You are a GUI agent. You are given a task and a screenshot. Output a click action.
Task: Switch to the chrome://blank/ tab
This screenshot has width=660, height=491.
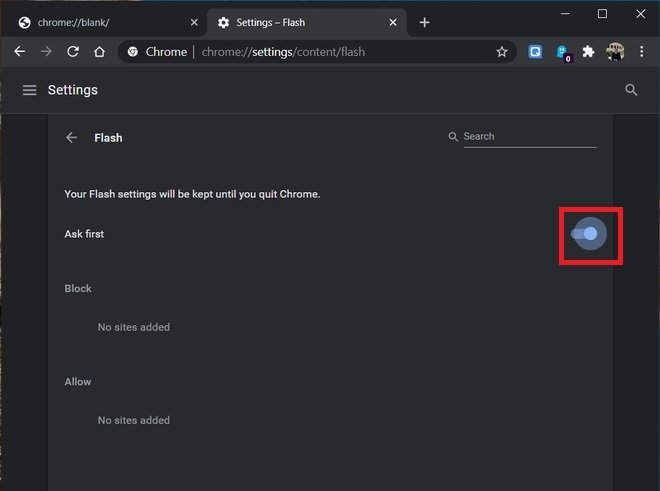[x=103, y=22]
